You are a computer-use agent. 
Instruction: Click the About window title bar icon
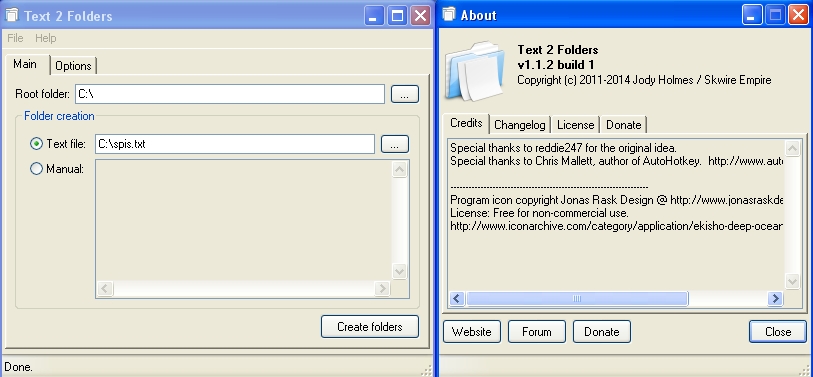(449, 16)
